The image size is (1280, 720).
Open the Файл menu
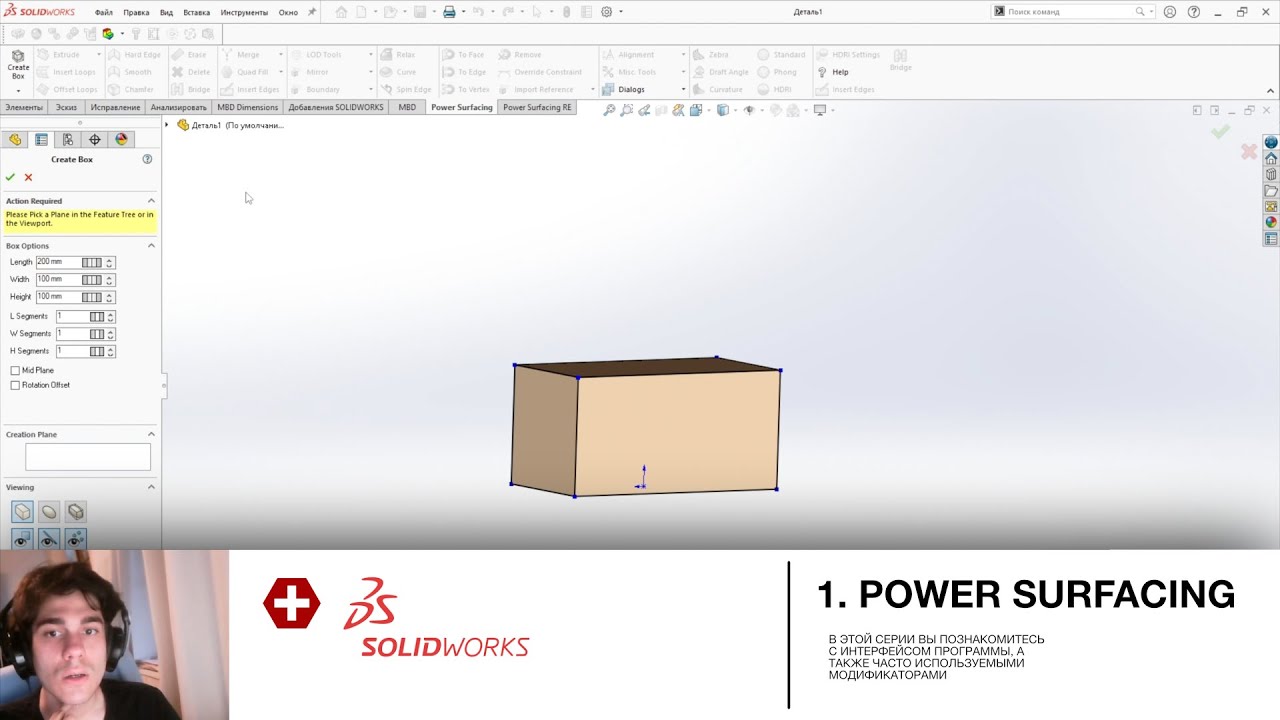104,12
